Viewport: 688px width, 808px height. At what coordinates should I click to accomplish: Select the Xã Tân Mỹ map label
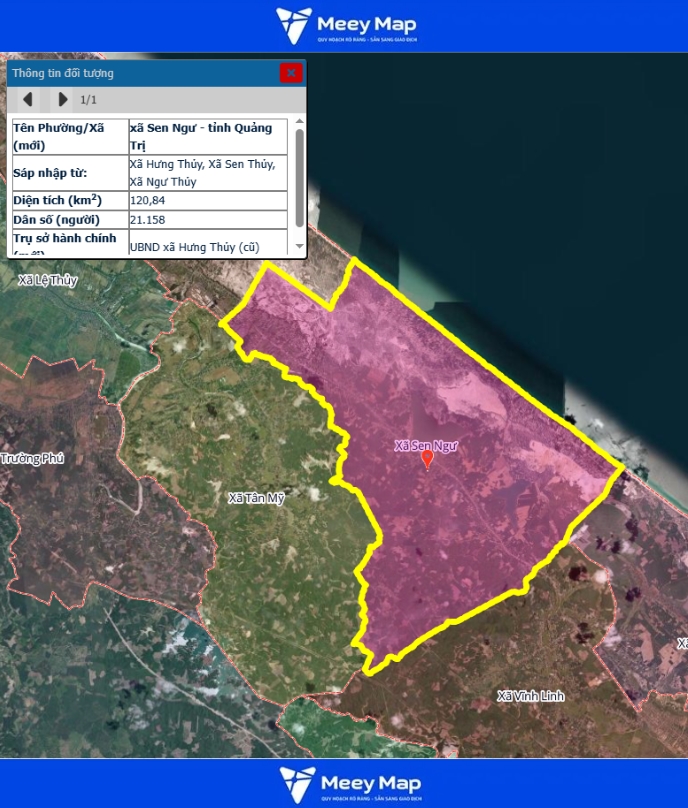[256, 498]
